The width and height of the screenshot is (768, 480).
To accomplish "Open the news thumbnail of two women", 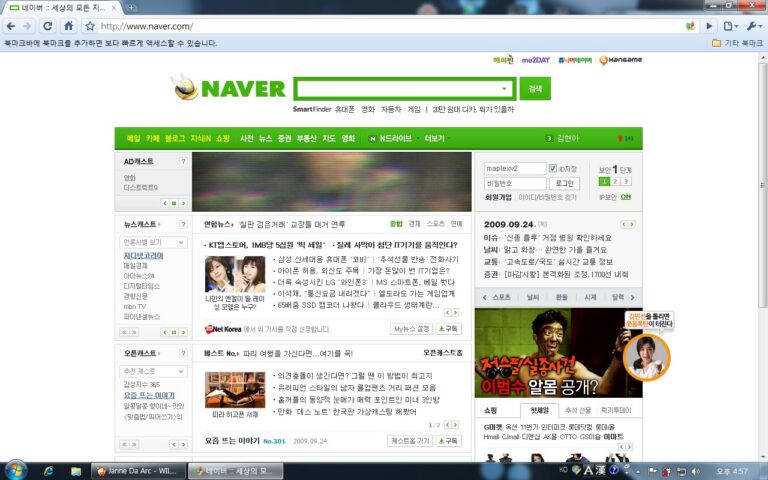I will pos(235,274).
